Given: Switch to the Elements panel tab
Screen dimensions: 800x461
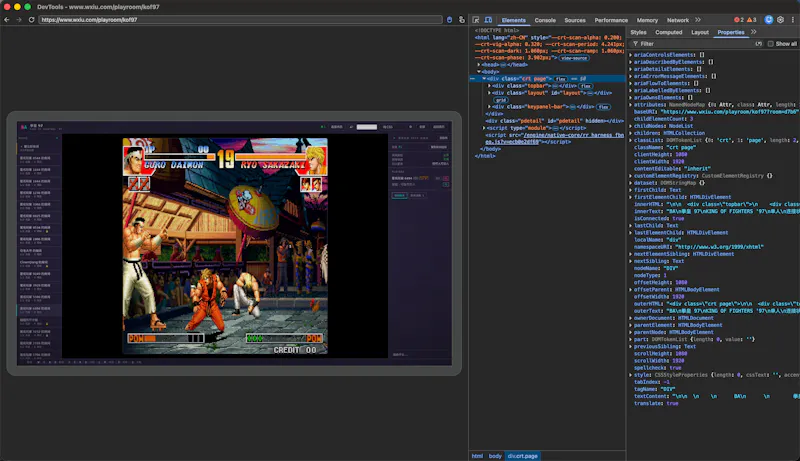Looking at the screenshot, I should pos(513,20).
